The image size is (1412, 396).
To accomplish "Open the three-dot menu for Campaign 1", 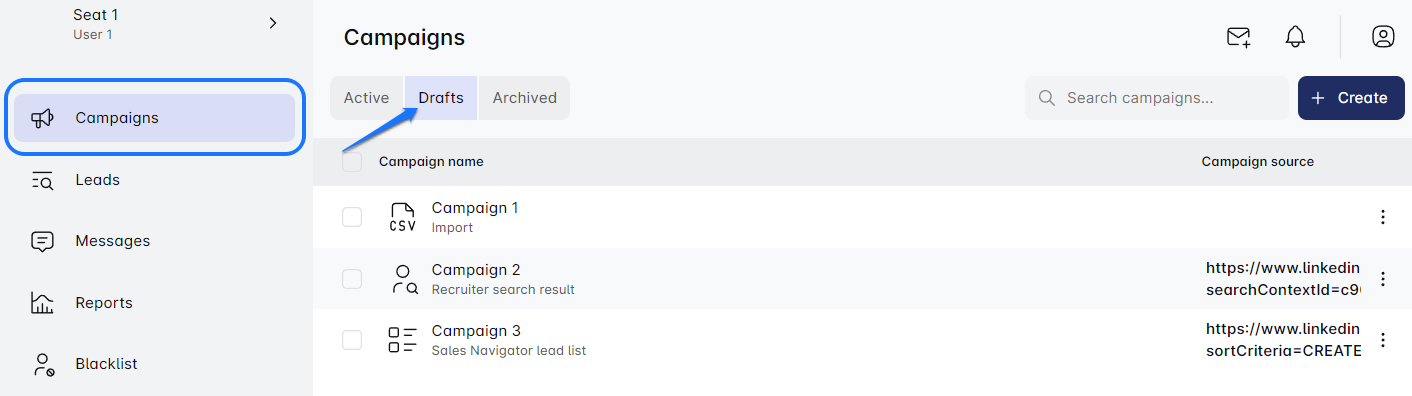I will 1383,217.
